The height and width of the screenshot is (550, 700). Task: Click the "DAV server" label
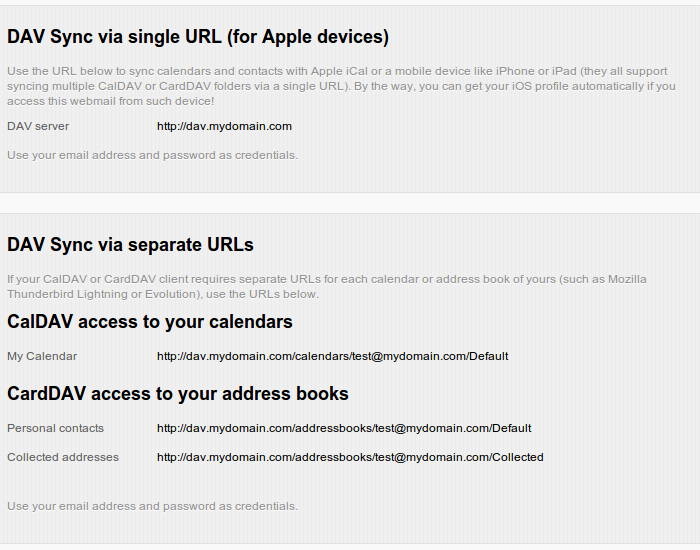(x=38, y=127)
